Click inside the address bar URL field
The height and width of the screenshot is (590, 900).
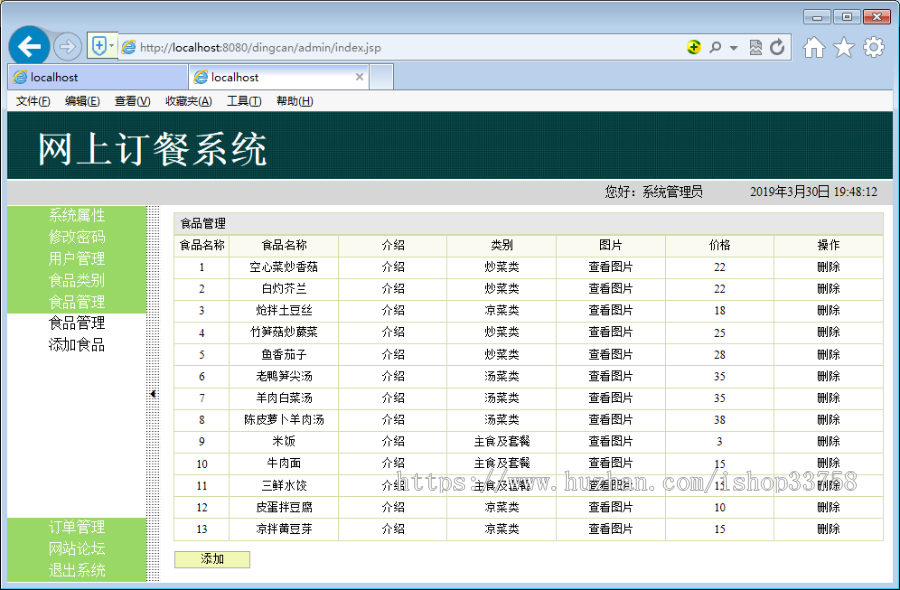(x=280, y=46)
